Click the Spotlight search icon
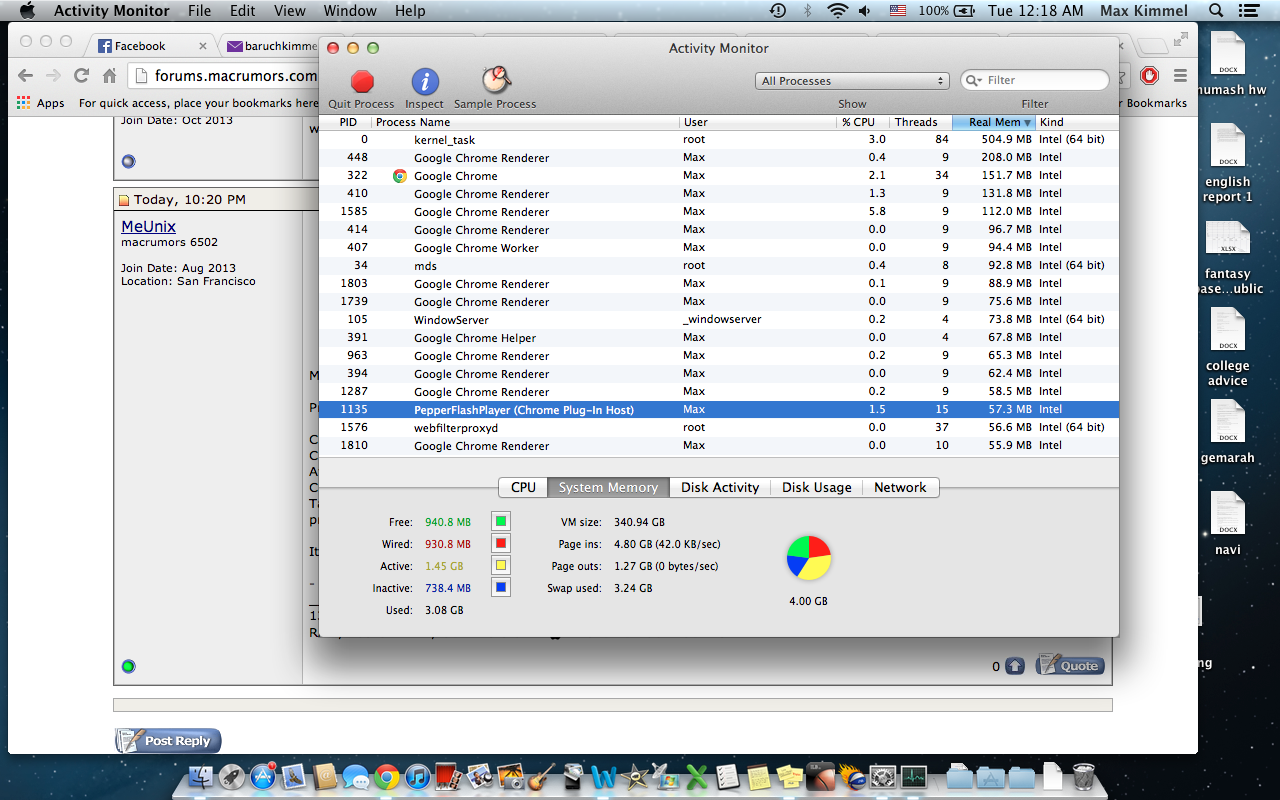Viewport: 1280px width, 800px height. pyautogui.click(x=1216, y=11)
